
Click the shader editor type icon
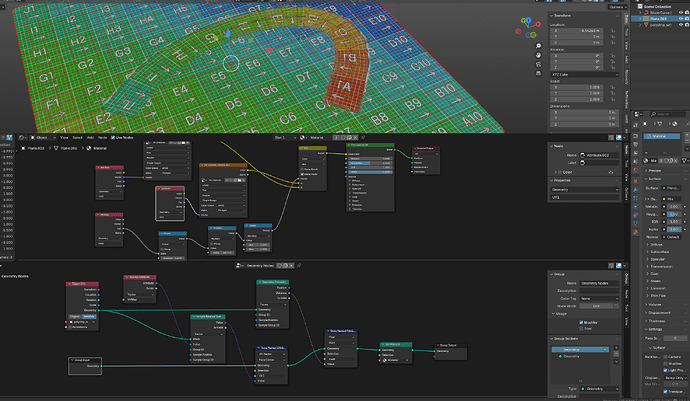[x=22, y=138]
